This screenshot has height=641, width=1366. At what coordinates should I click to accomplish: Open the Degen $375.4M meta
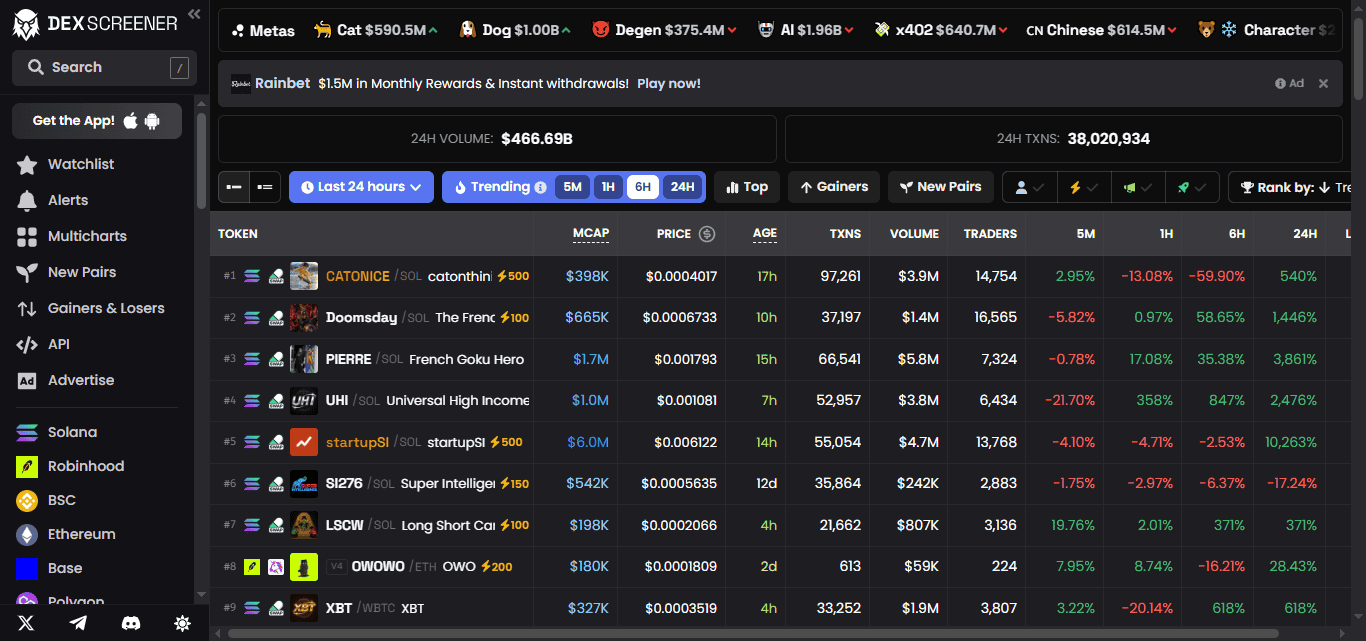pos(665,30)
